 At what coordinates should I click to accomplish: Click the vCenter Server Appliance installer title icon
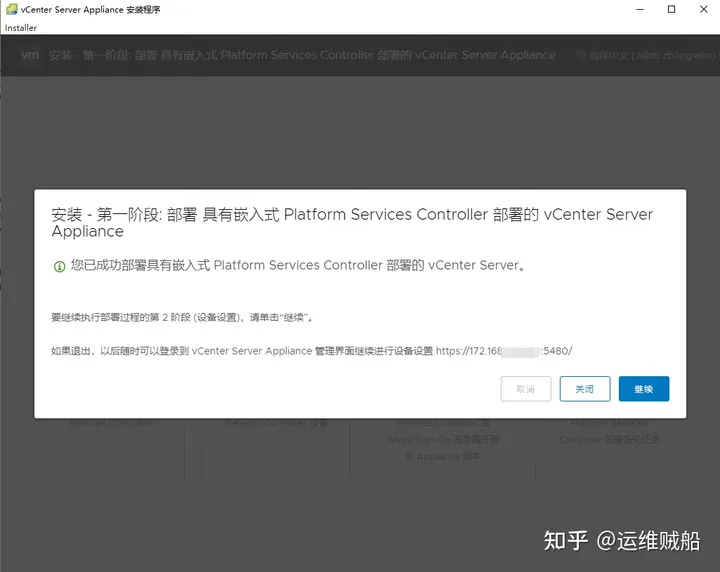(12, 9)
